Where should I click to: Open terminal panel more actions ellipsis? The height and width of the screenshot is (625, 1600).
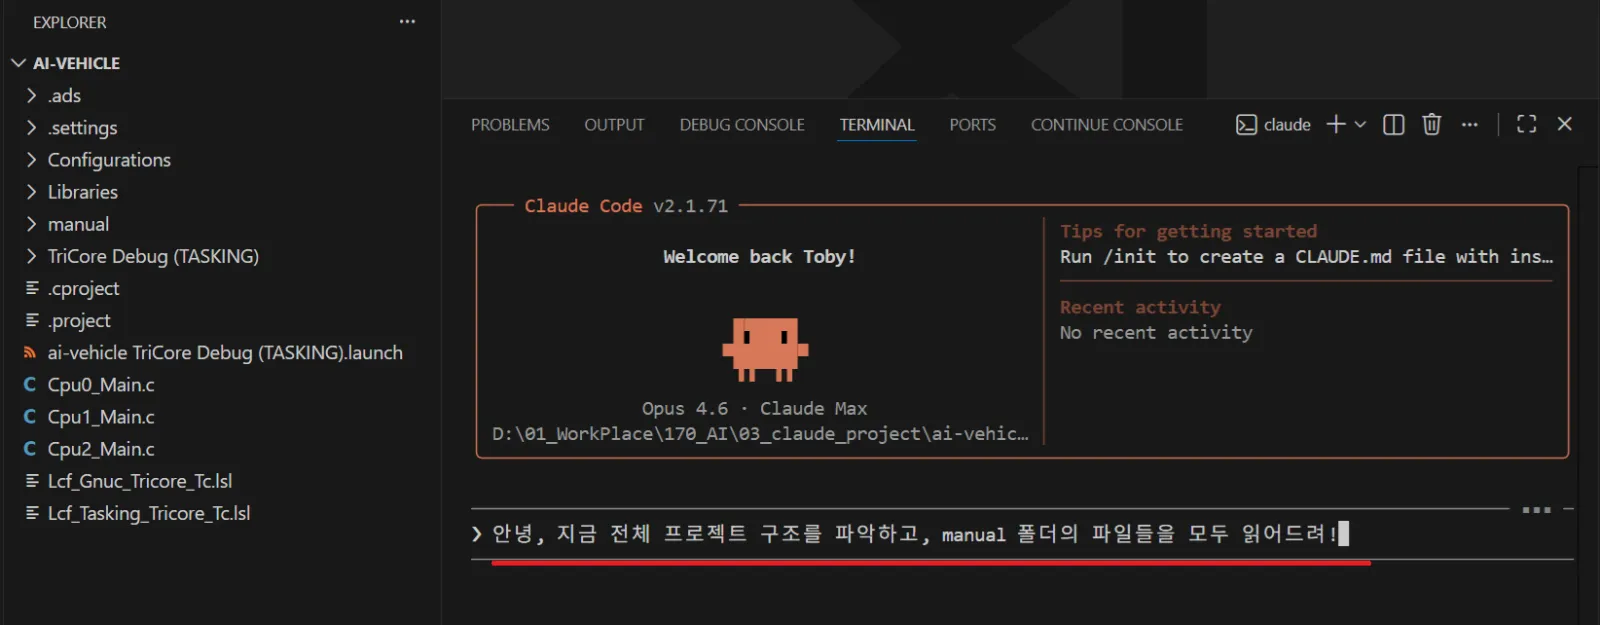pyautogui.click(x=1469, y=124)
